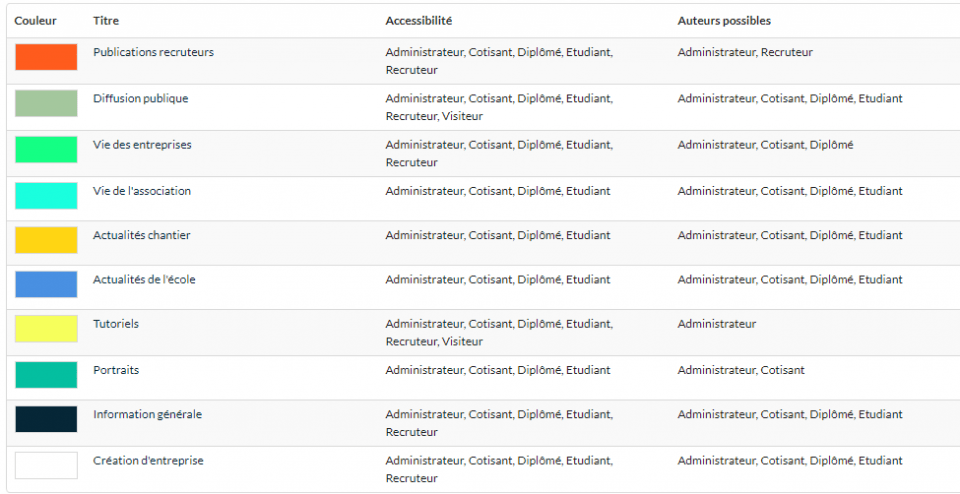Screen dimensions: 960x494
Task: Click Administrateur author cell in Tutoriels row
Action: [717, 324]
